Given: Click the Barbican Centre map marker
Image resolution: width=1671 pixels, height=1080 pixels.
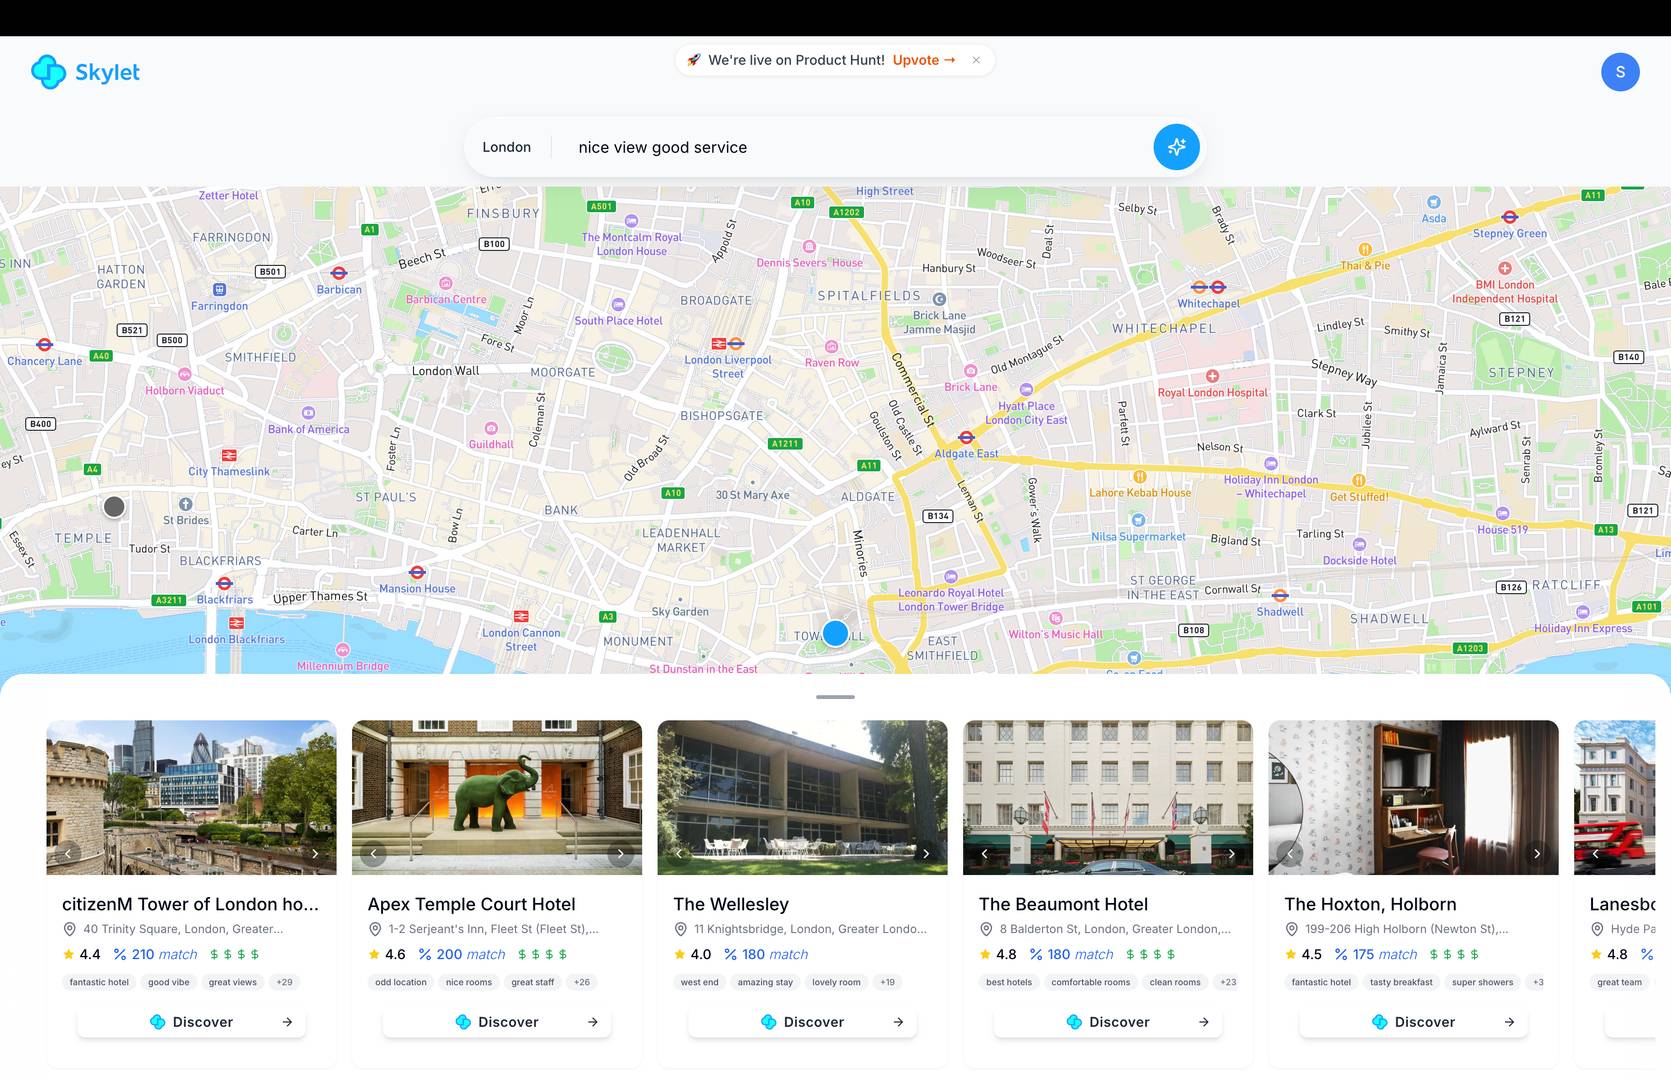Looking at the screenshot, I should click(446, 284).
